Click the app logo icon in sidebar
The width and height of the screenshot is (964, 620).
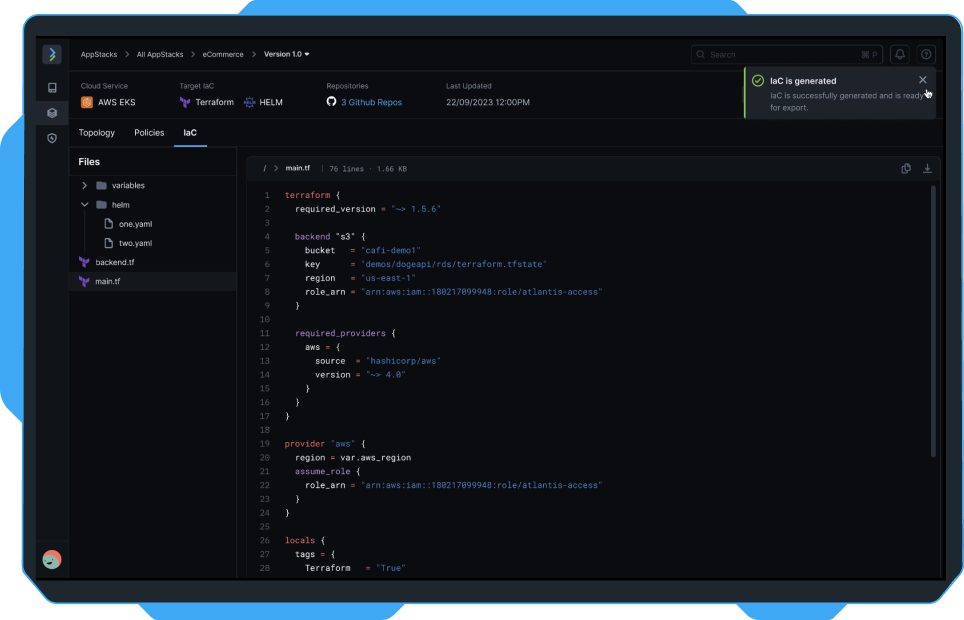[52, 54]
